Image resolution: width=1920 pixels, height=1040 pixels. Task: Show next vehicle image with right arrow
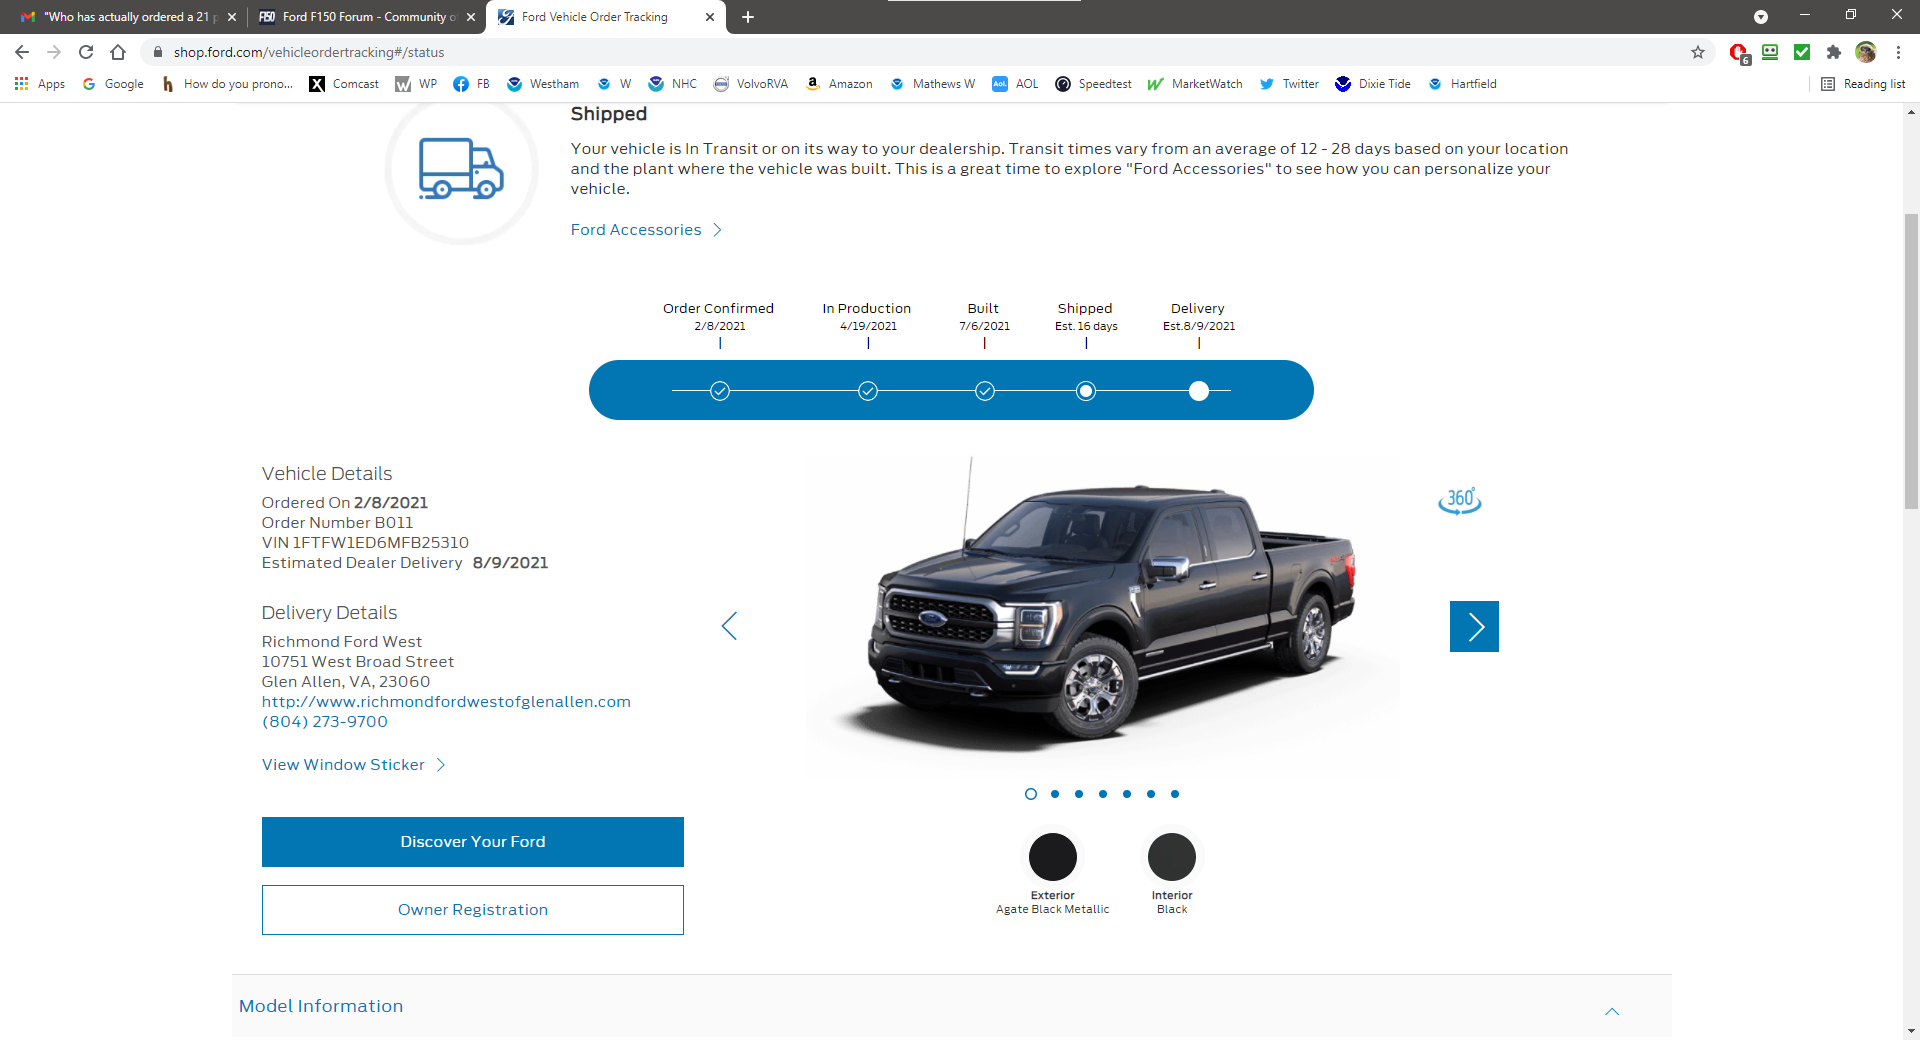pyautogui.click(x=1474, y=626)
